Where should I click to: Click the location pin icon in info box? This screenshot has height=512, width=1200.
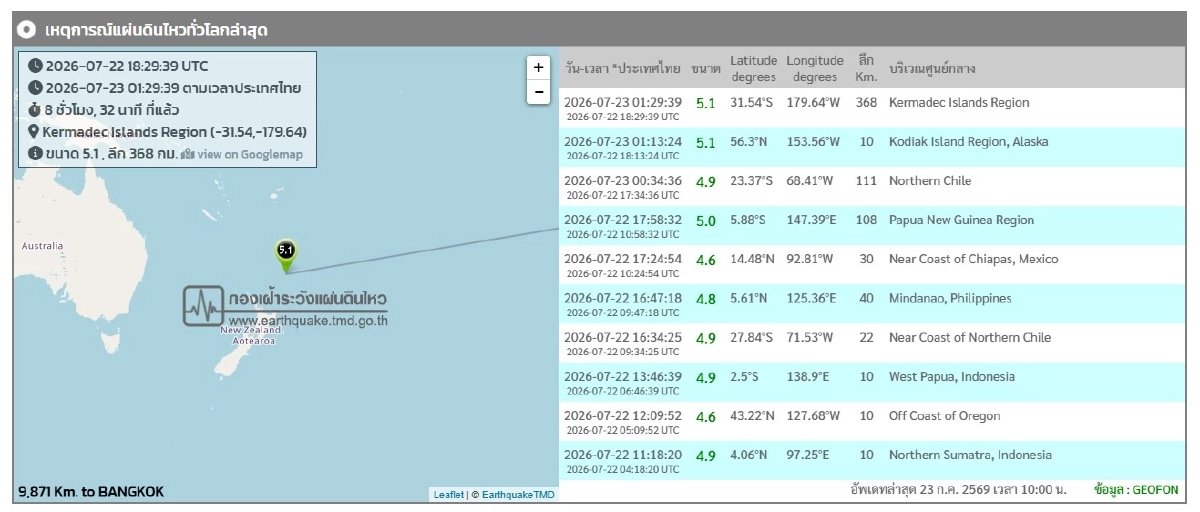[x=34, y=132]
